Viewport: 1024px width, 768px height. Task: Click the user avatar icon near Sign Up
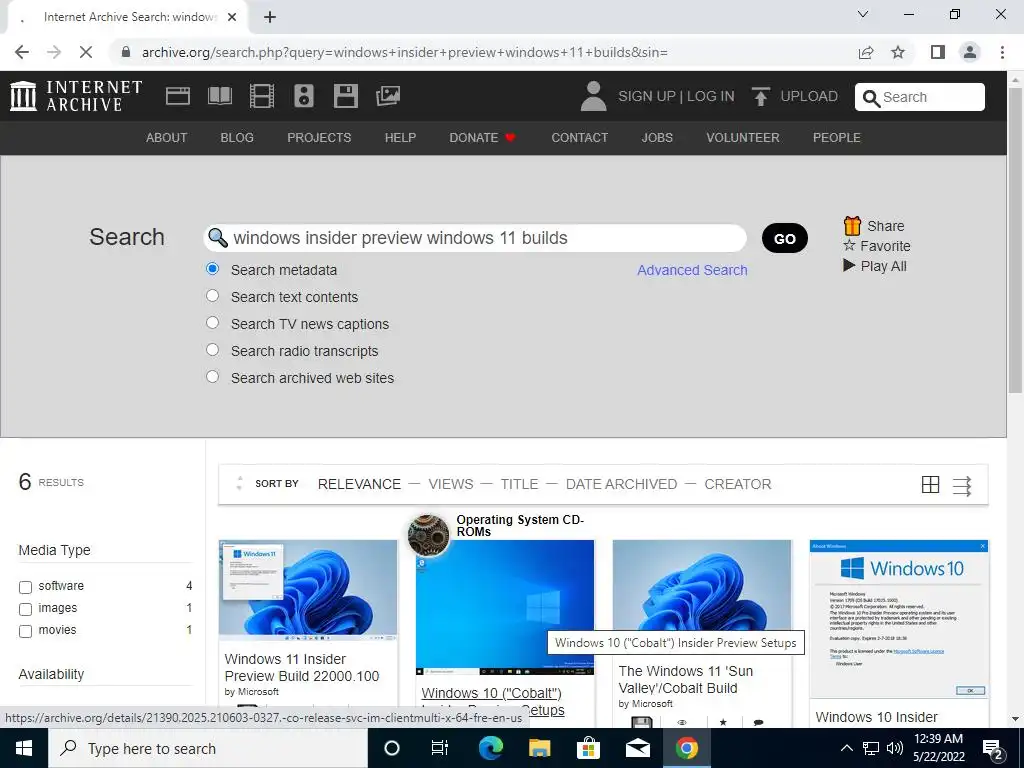[x=593, y=96]
